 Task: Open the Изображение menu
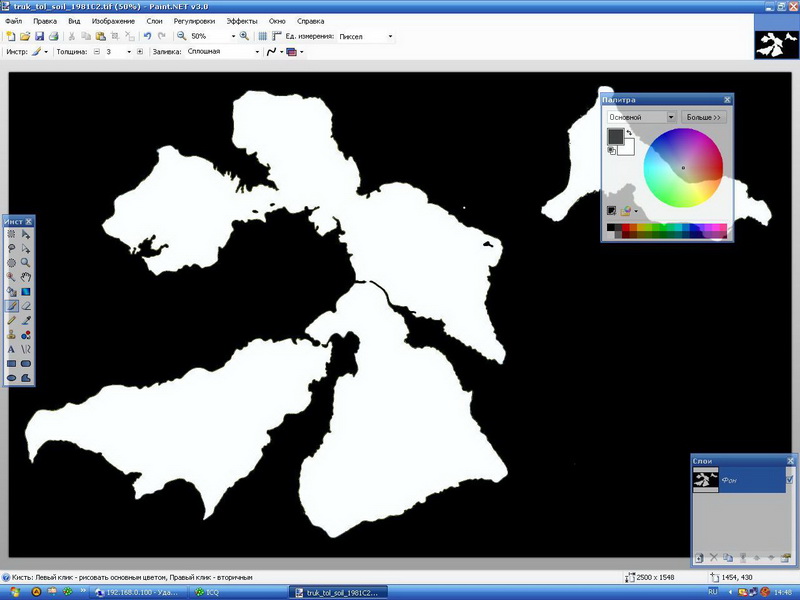(113, 21)
